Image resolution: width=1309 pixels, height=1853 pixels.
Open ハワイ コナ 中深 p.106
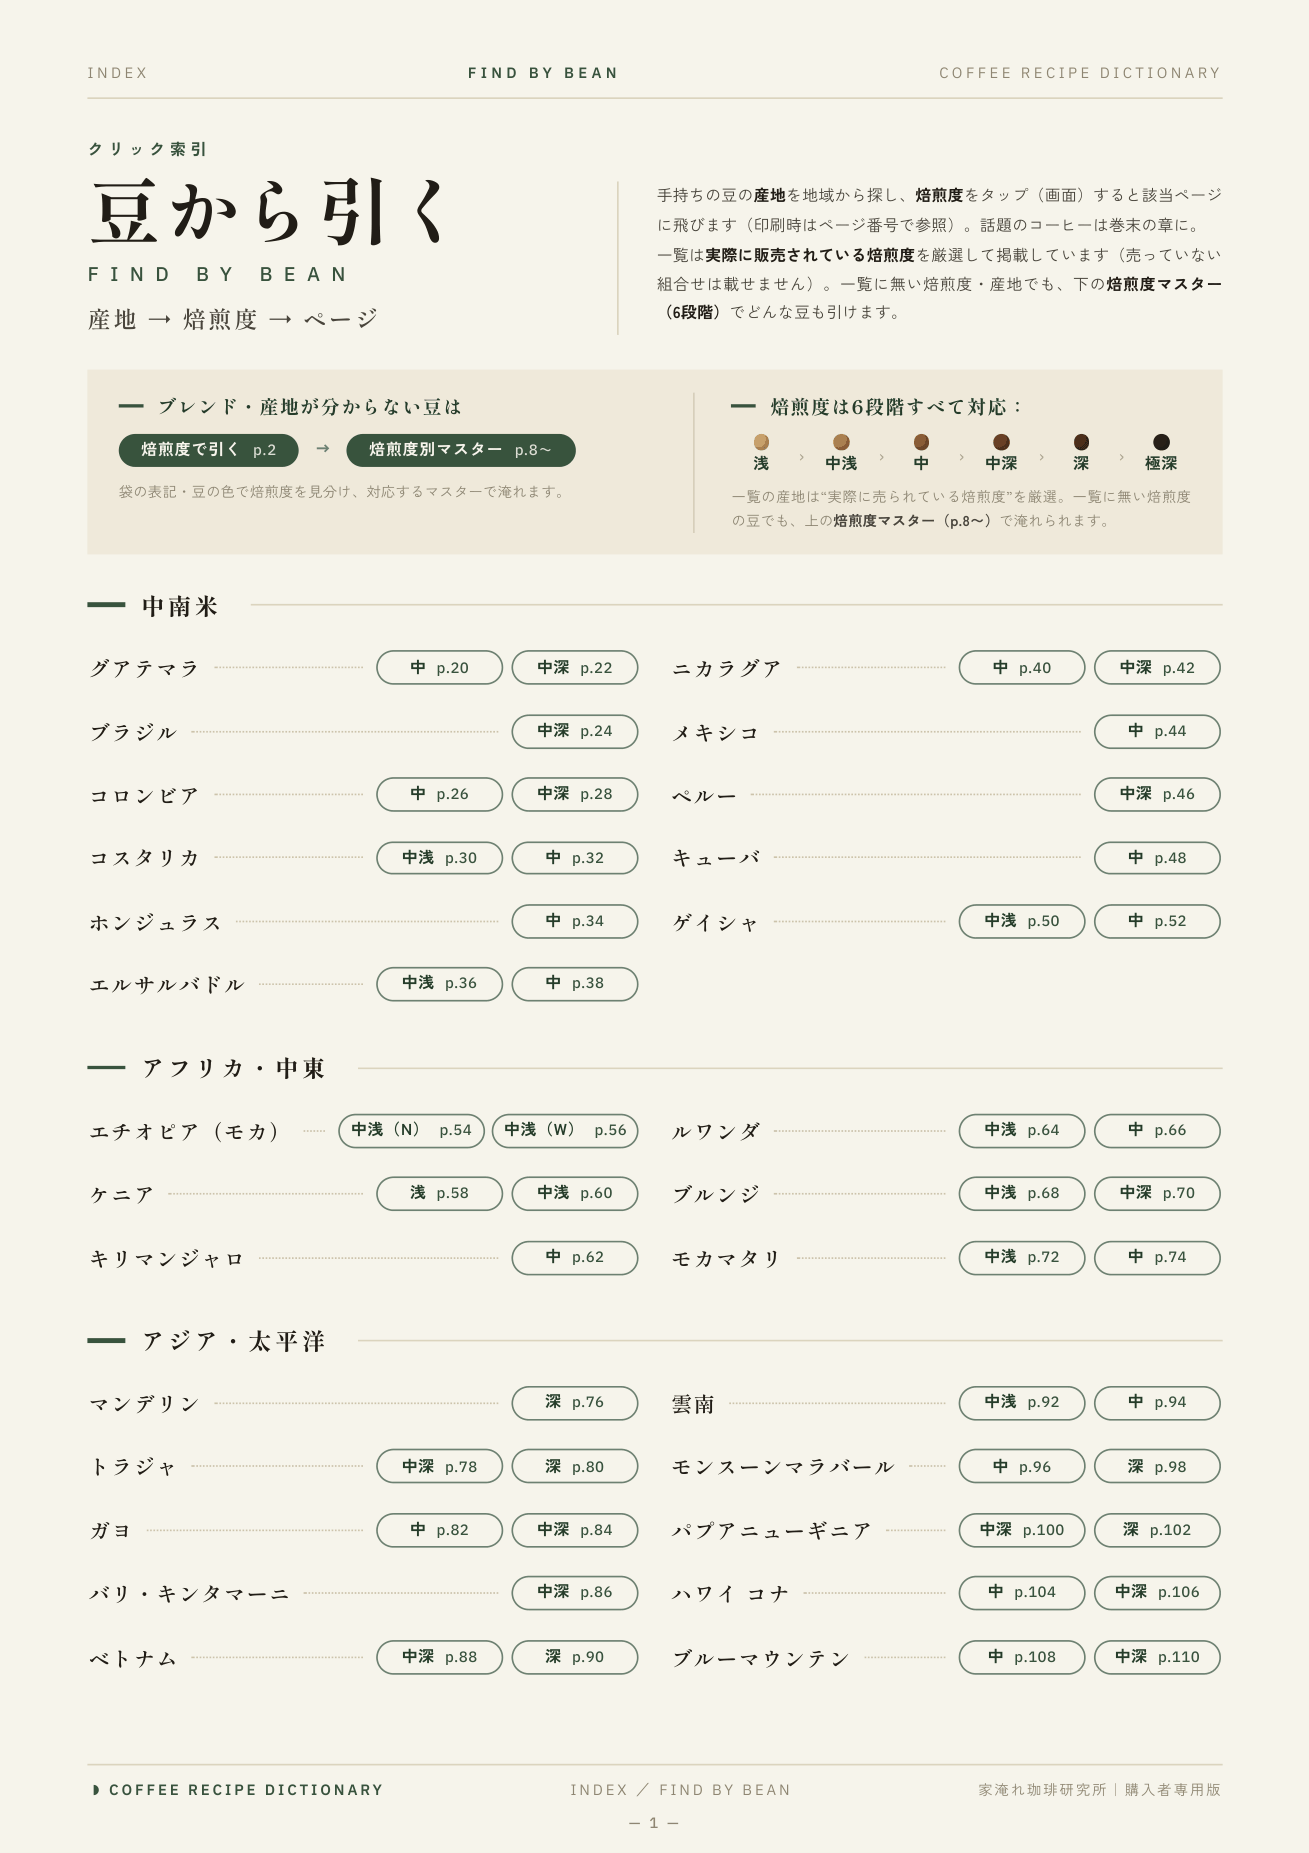pyautogui.click(x=1157, y=1592)
